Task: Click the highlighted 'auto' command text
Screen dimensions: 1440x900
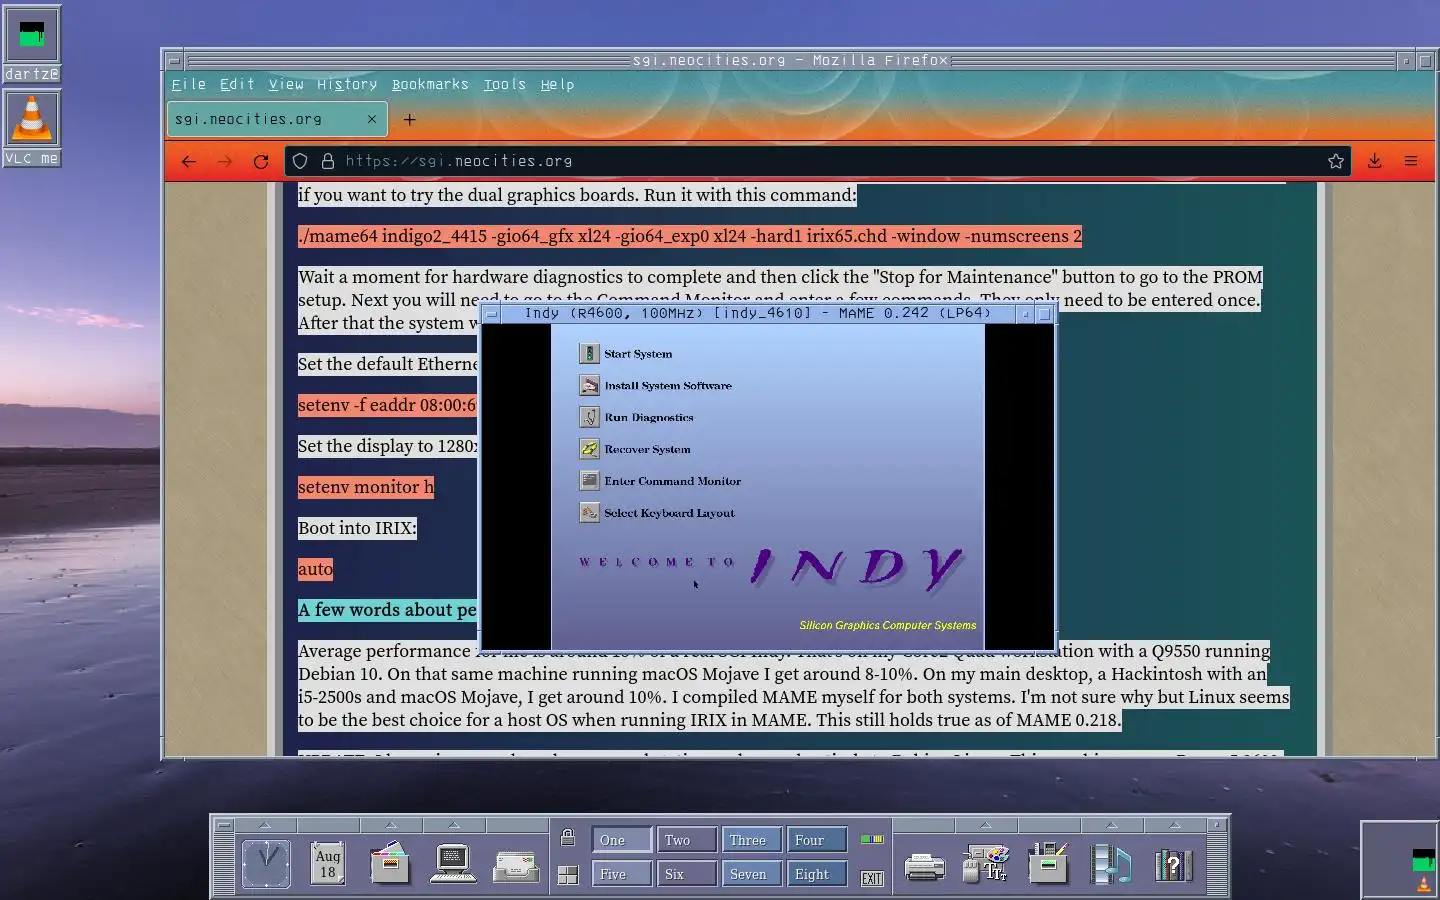Action: click(x=315, y=569)
